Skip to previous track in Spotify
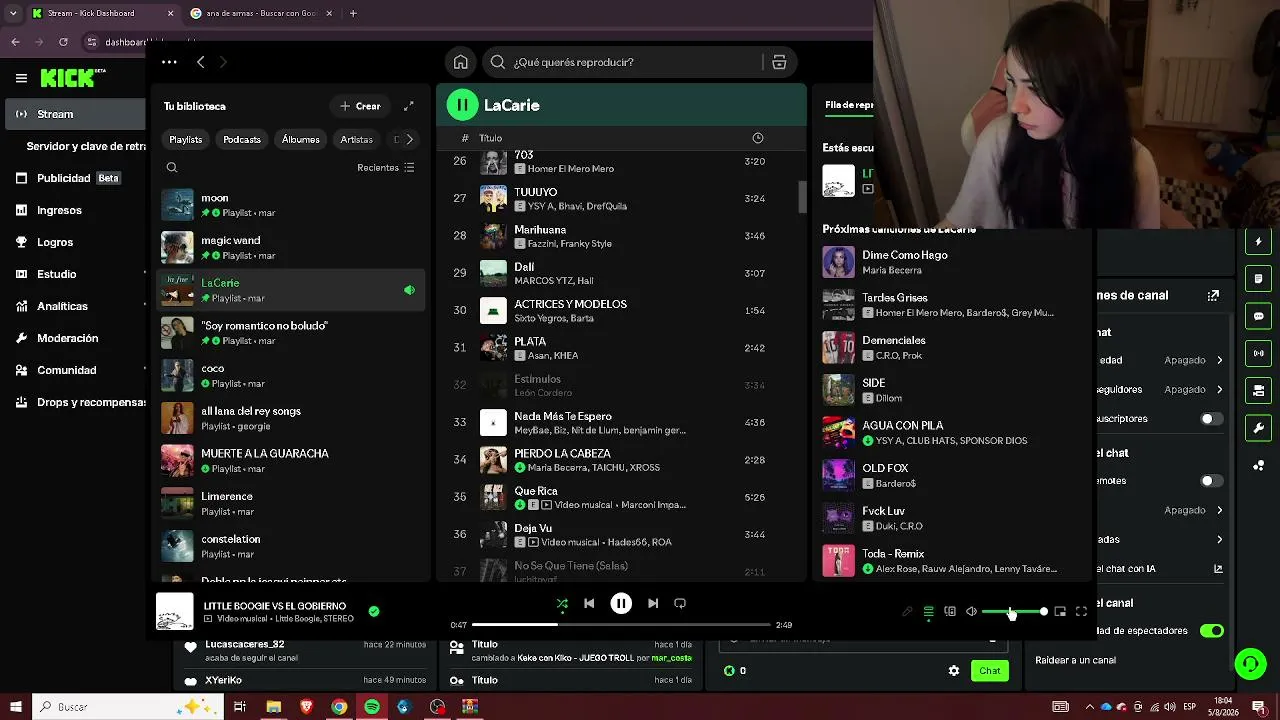Screen dimensions: 1280x720 point(589,603)
